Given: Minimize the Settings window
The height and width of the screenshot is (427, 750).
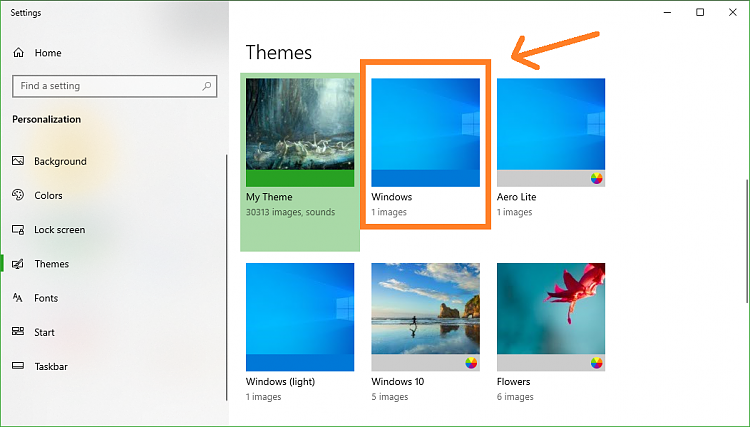Looking at the screenshot, I should click(x=667, y=12).
